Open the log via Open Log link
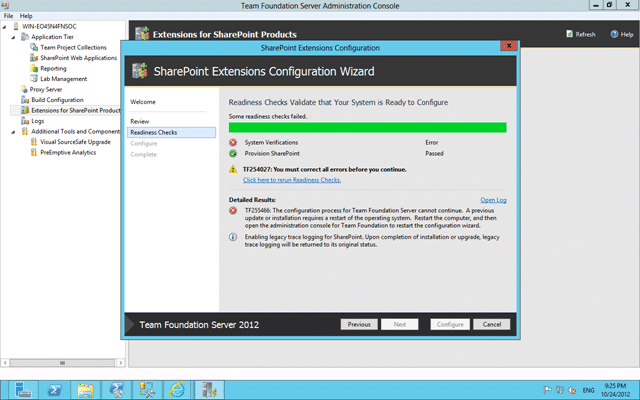Viewport: 640px width, 400px height. tap(493, 200)
